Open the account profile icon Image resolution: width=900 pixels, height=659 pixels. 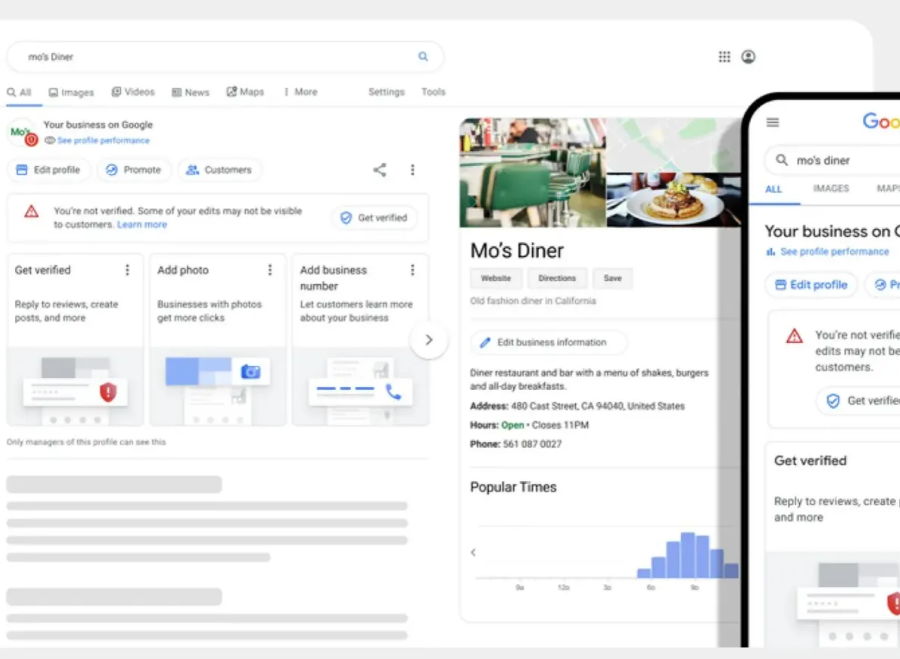(x=748, y=56)
